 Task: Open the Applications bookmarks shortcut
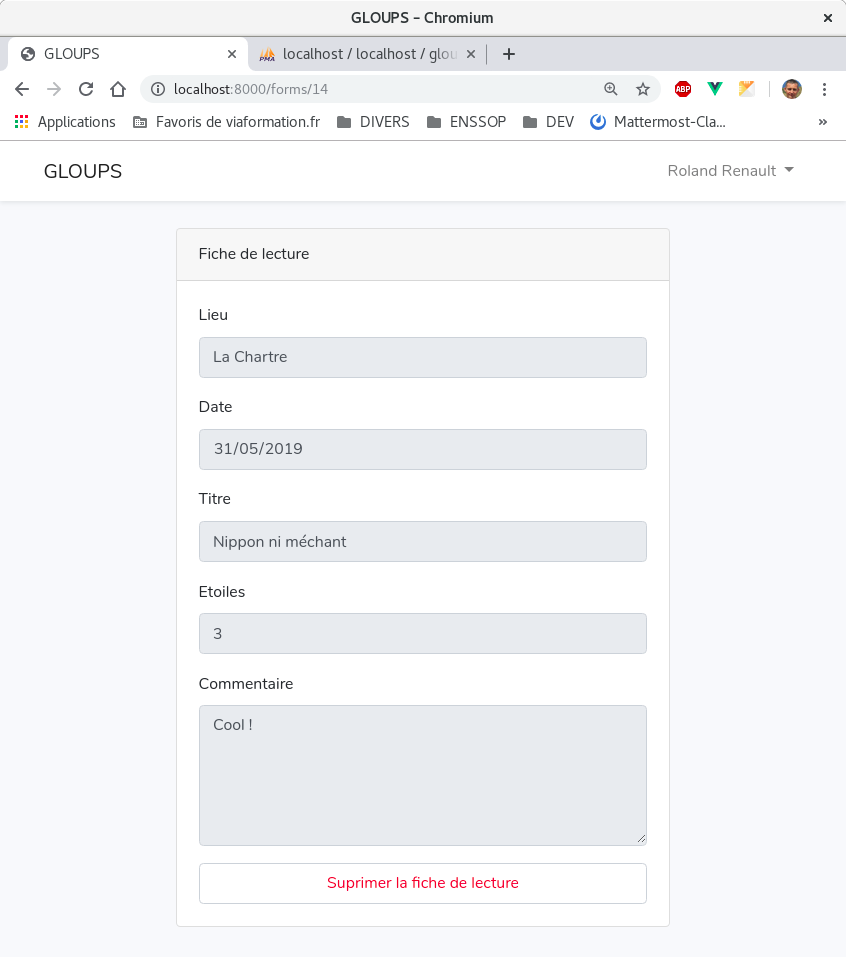[x=65, y=122]
